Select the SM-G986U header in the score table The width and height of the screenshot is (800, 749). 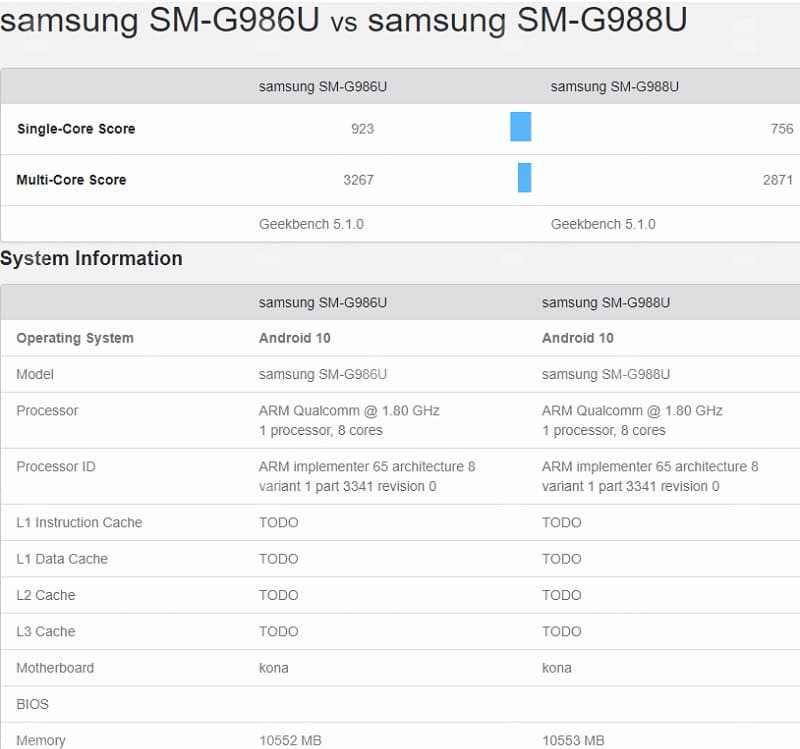(322, 87)
